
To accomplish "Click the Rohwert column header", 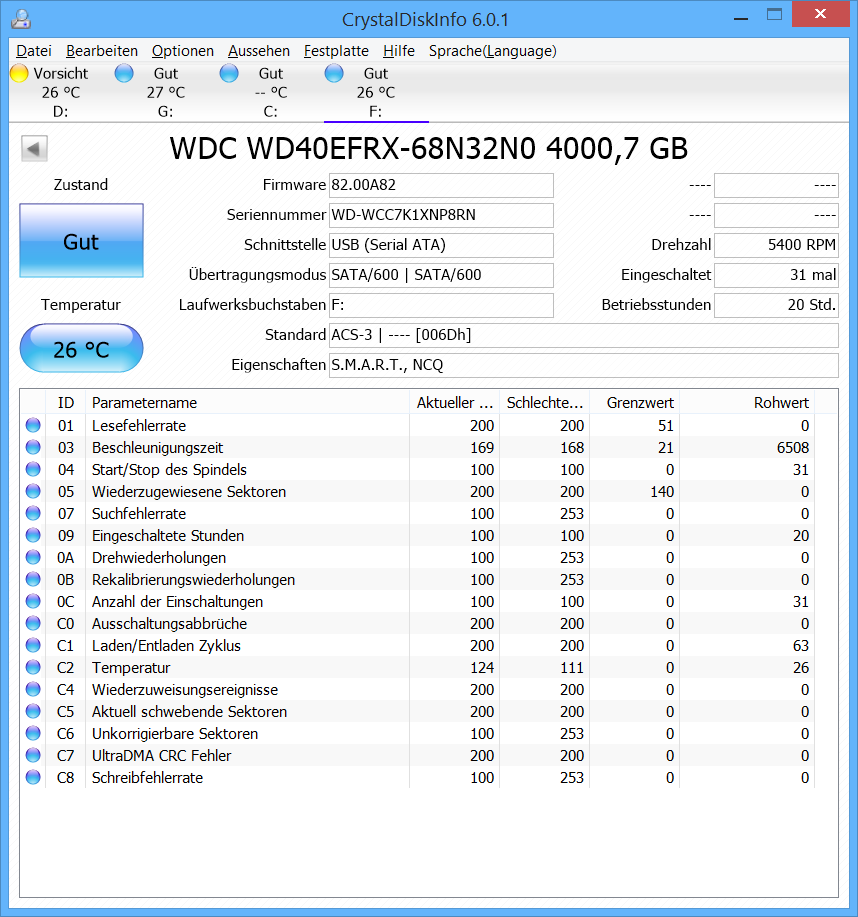I will (x=747, y=402).
